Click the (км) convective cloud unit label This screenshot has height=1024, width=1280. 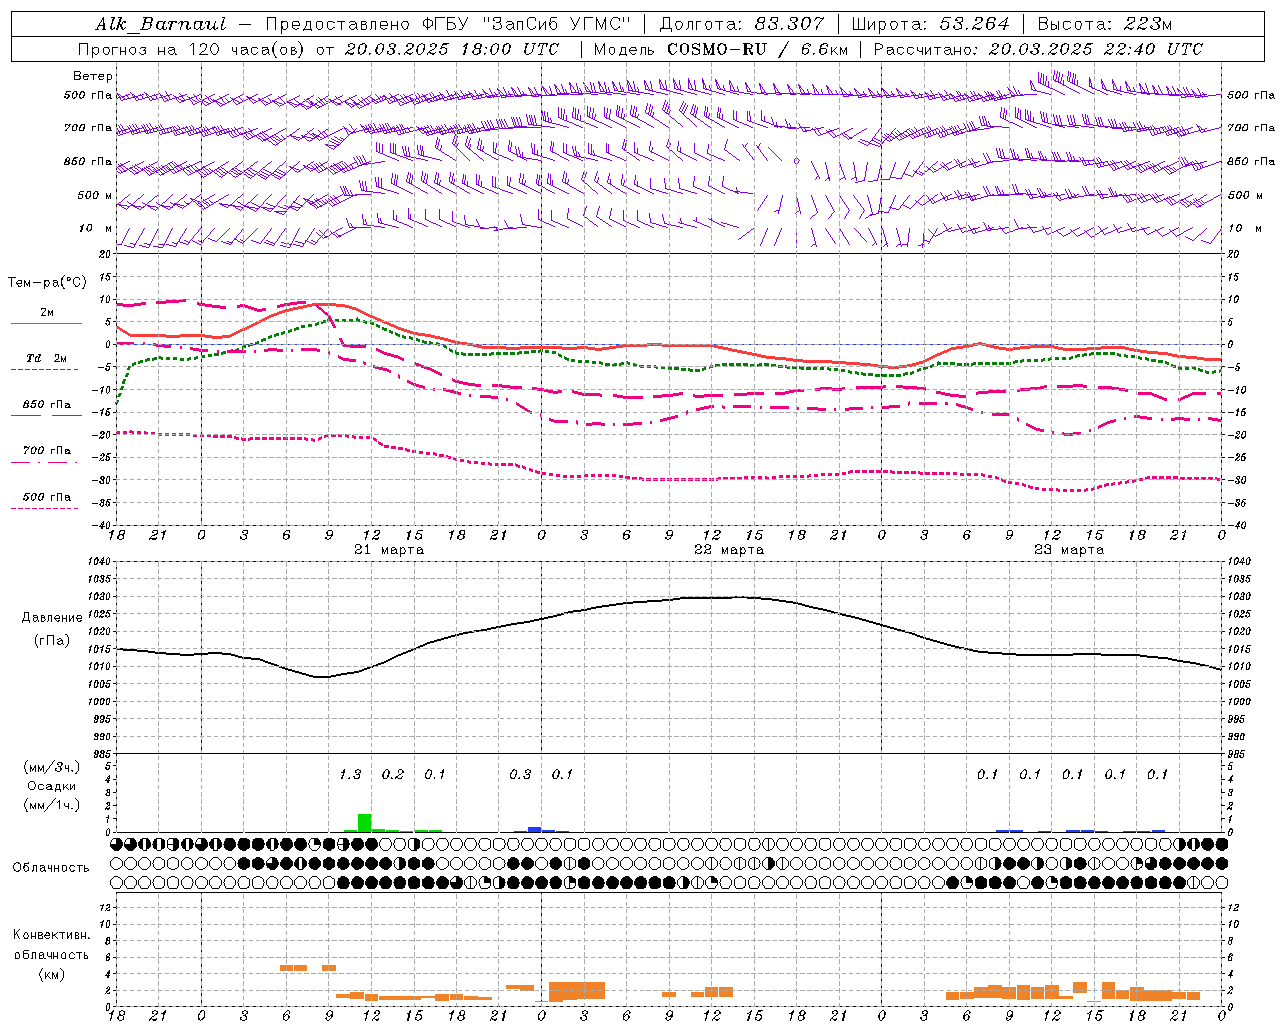point(51,974)
